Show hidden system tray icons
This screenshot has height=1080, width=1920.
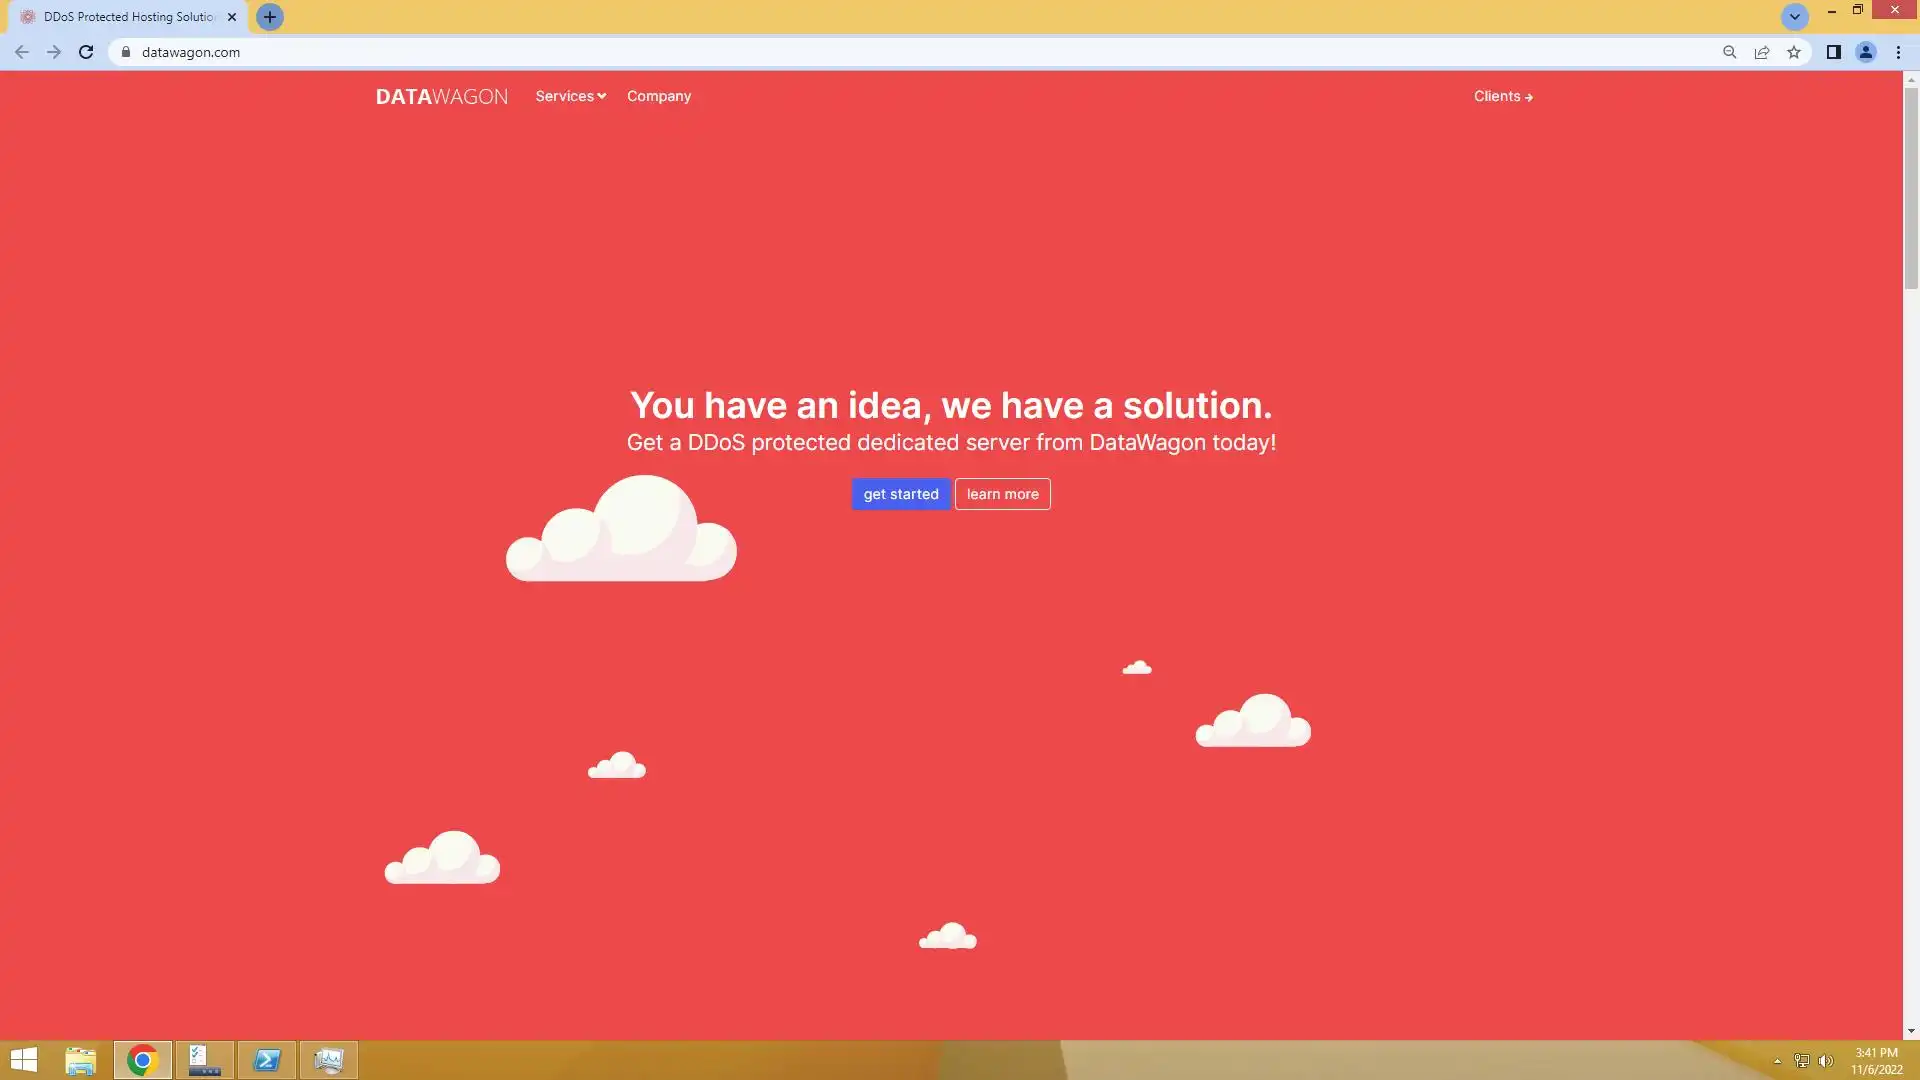click(1777, 1061)
